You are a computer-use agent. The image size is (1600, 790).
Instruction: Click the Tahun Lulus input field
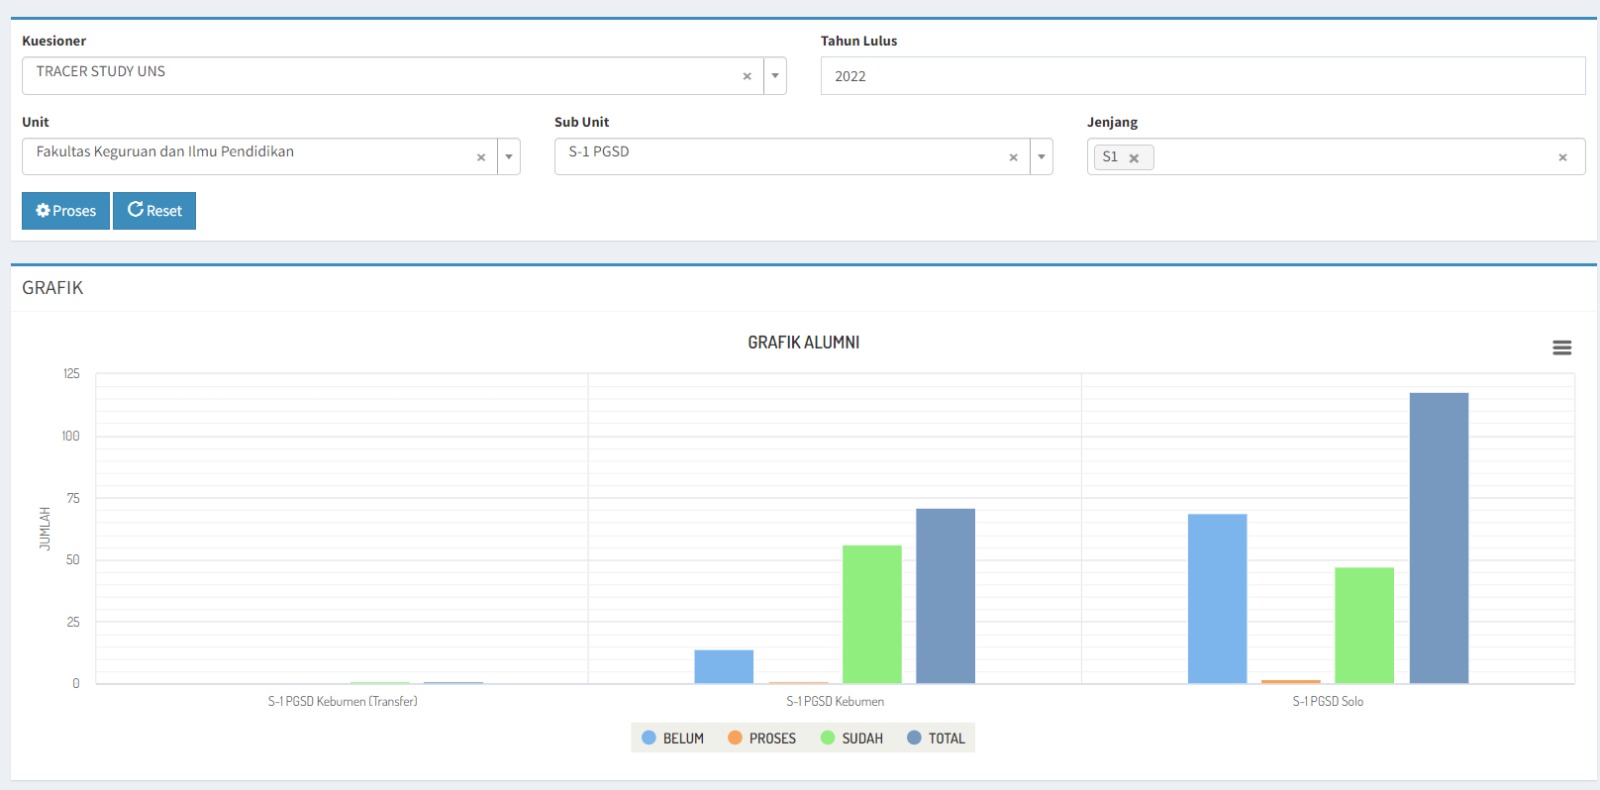click(x=1202, y=76)
